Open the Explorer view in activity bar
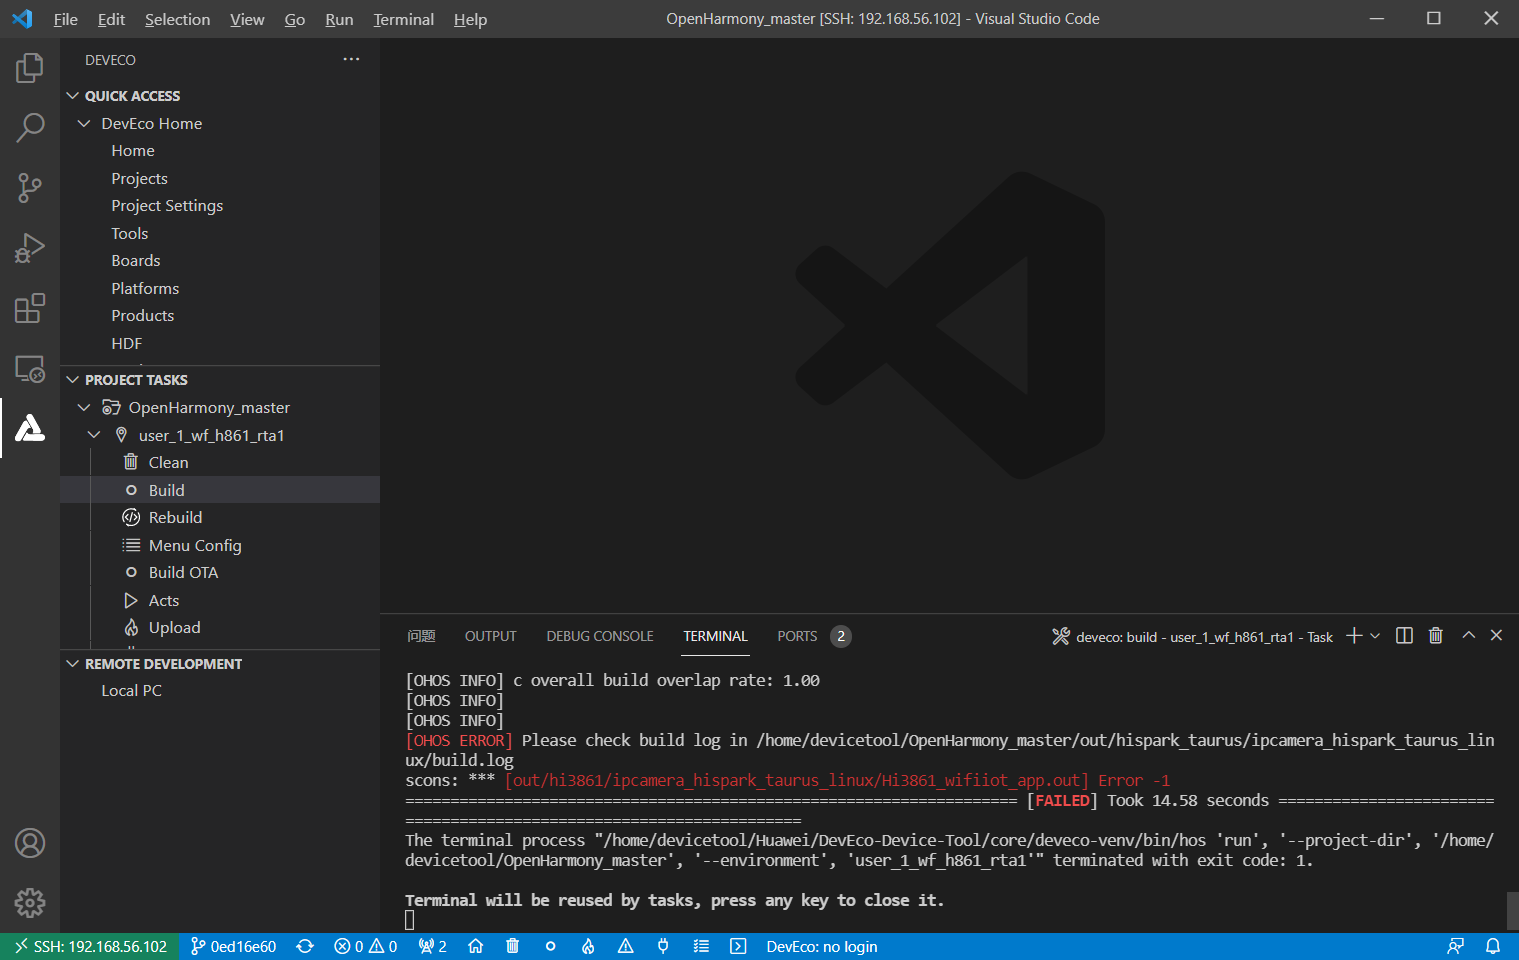1519x960 pixels. click(x=30, y=68)
